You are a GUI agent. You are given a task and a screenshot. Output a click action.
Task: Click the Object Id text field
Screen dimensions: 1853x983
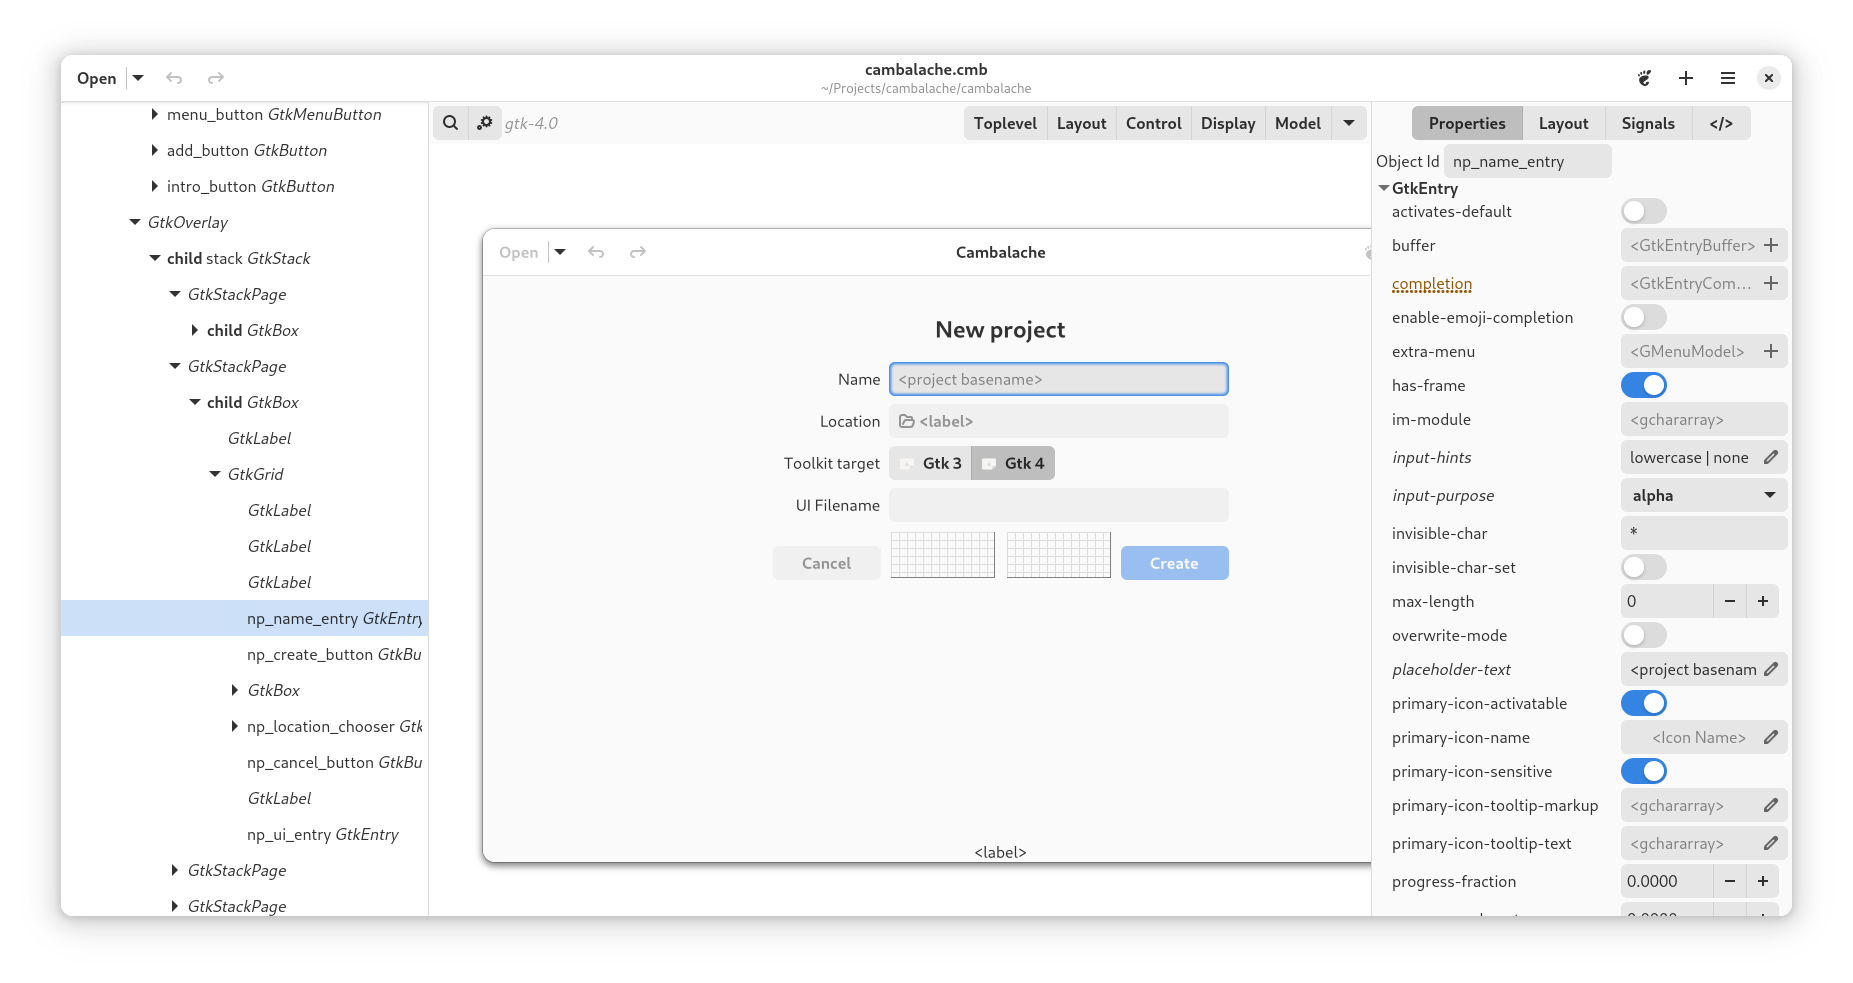click(x=1527, y=161)
